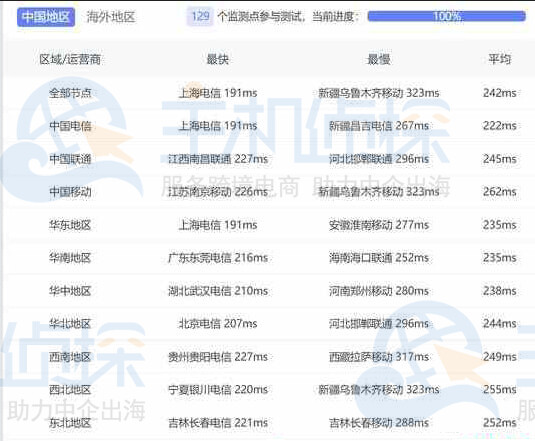The width and height of the screenshot is (535, 441).
Task: Click the 100% progress bar
Action: pyautogui.click(x=447, y=16)
